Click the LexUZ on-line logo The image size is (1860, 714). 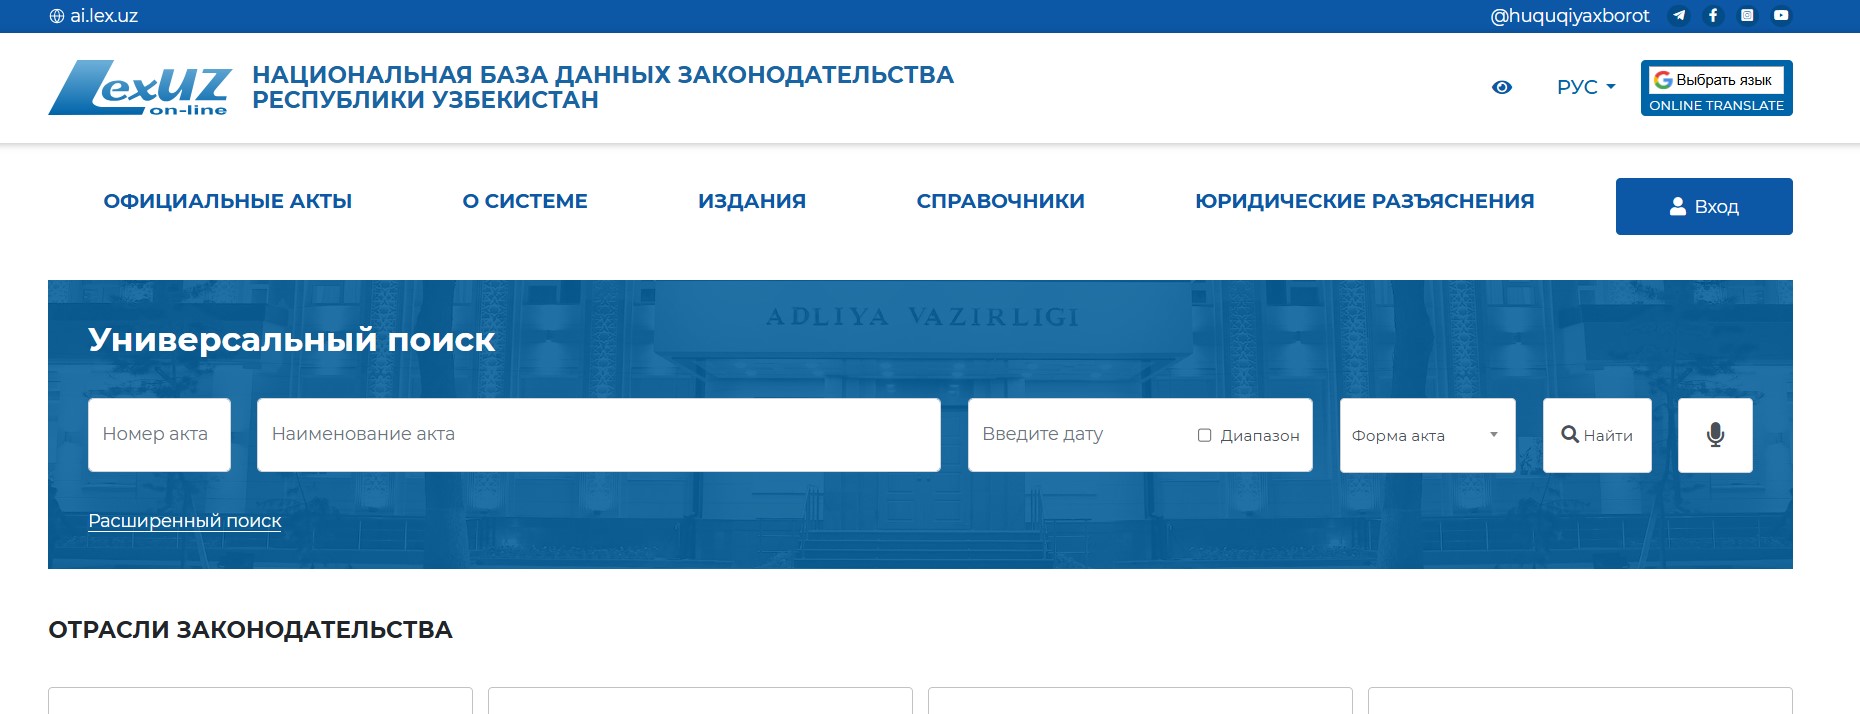140,88
